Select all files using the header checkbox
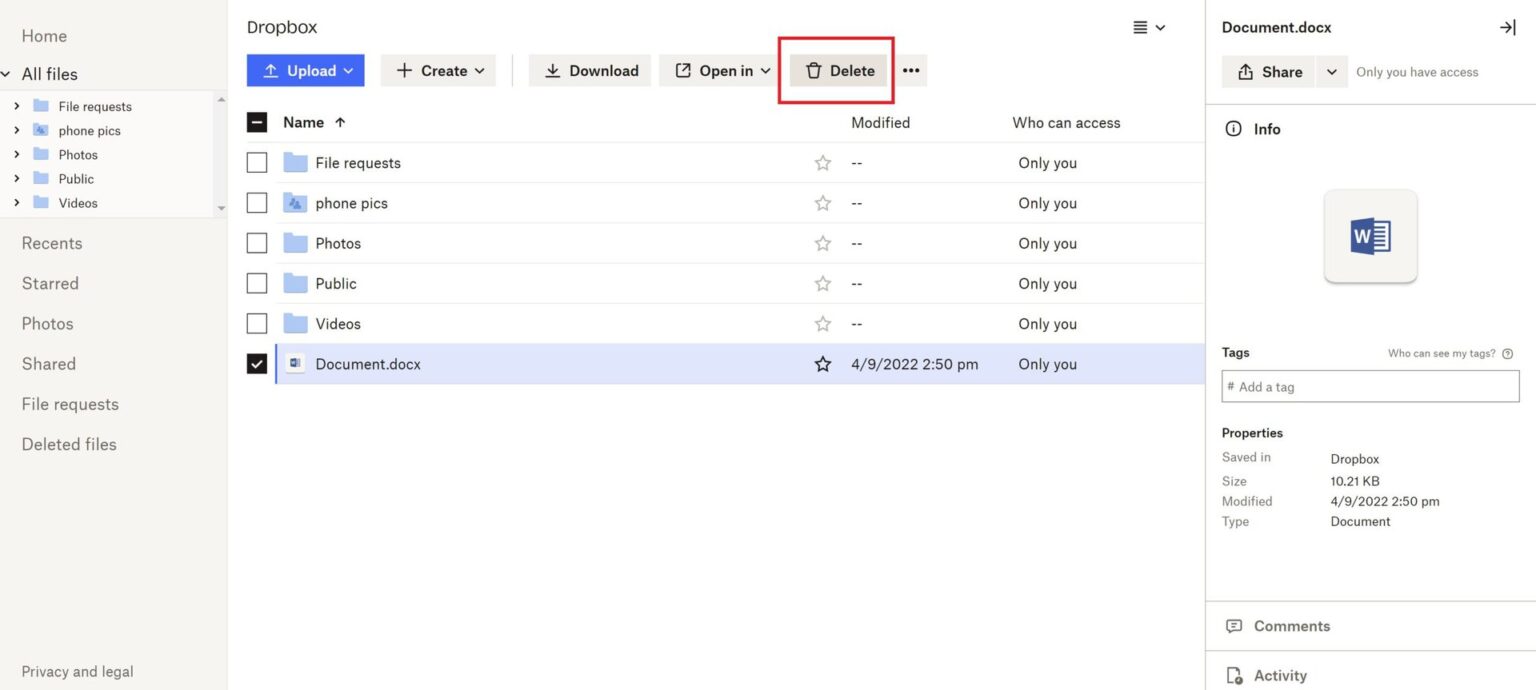Screen dimensions: 1536x690 coord(256,121)
